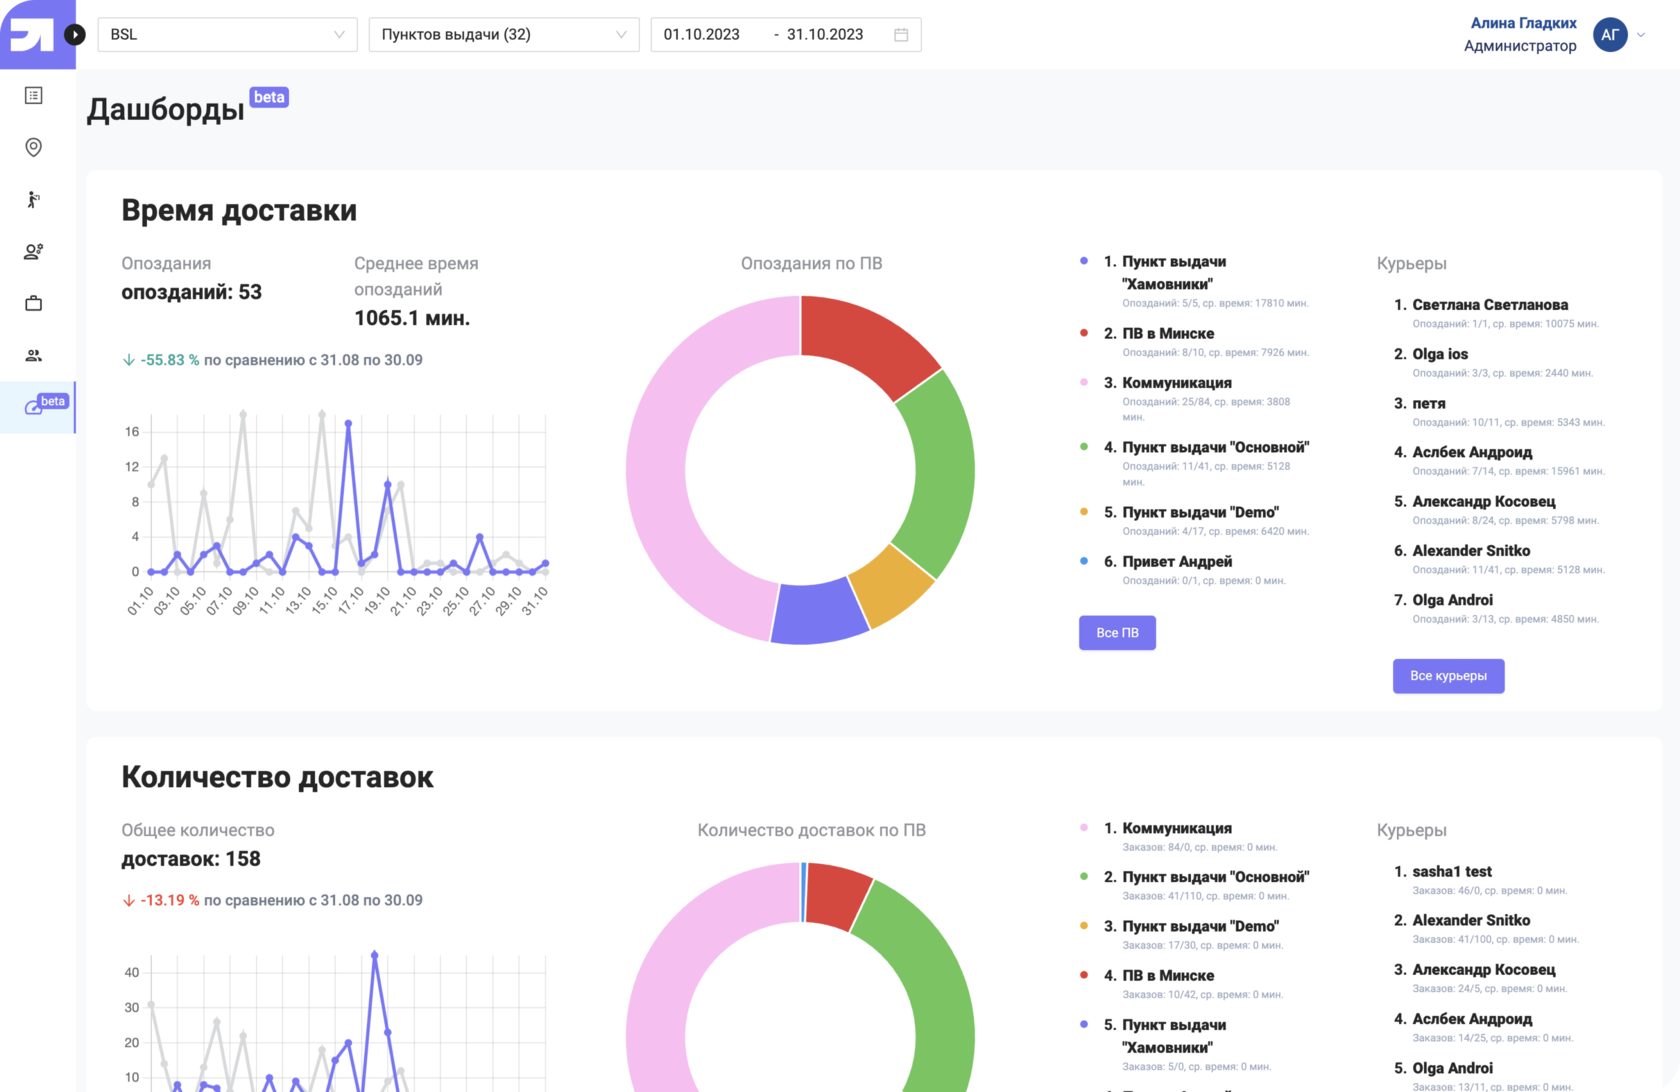The height and width of the screenshot is (1092, 1680).
Task: Toggle Привет Андрей legend entry
Action: (x=1176, y=561)
